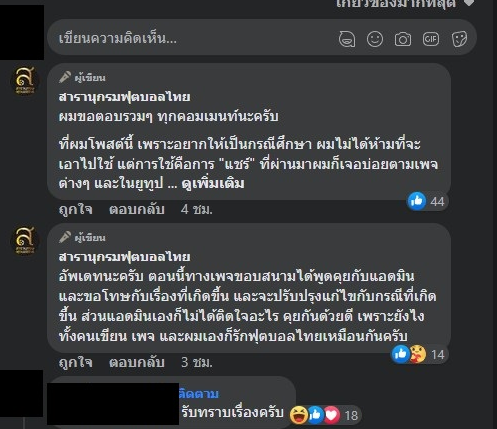Viewport: 497px width, 429px height.
Task: Open the laughing reaction with 18 count
Action: click(x=299, y=415)
